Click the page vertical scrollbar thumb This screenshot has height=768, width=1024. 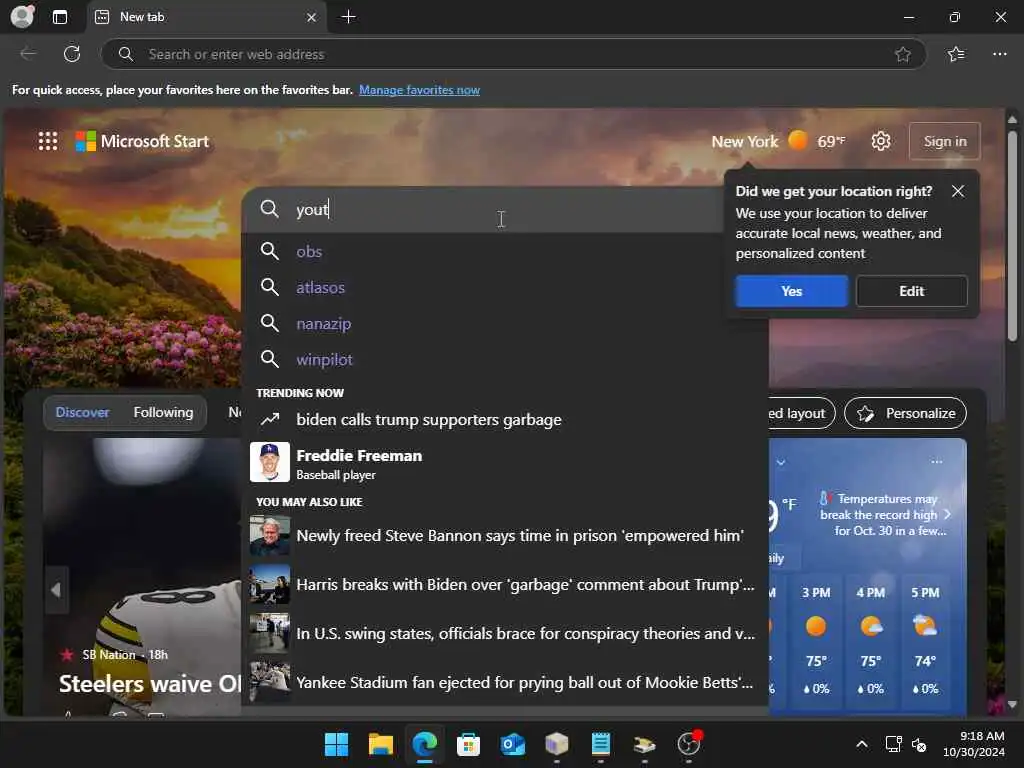(x=1012, y=236)
